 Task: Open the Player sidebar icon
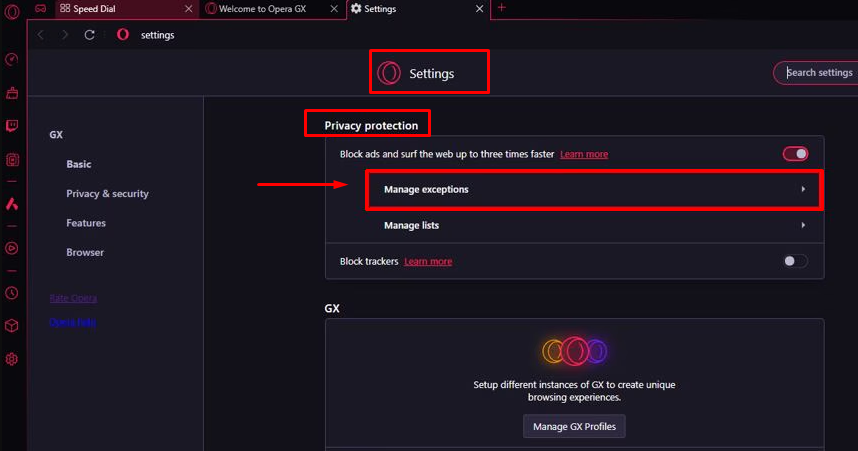[x=11, y=248]
